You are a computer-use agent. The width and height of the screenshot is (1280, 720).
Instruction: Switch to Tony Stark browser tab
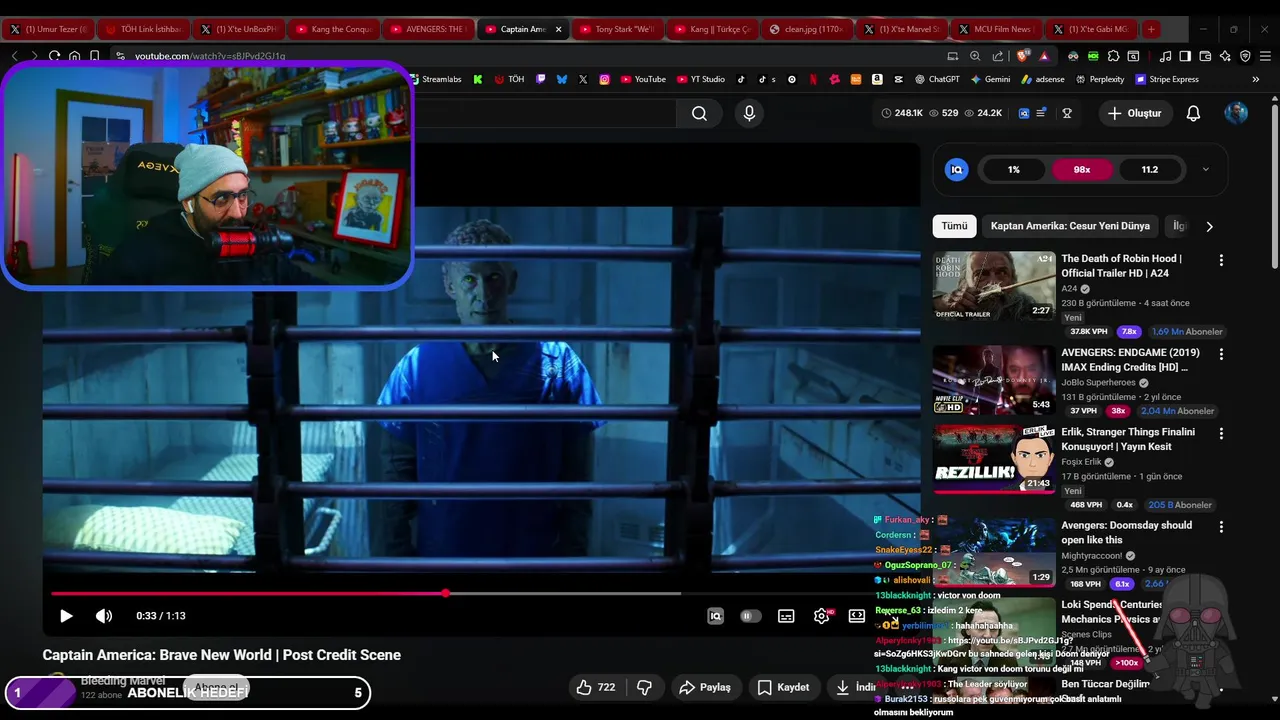[x=618, y=29]
